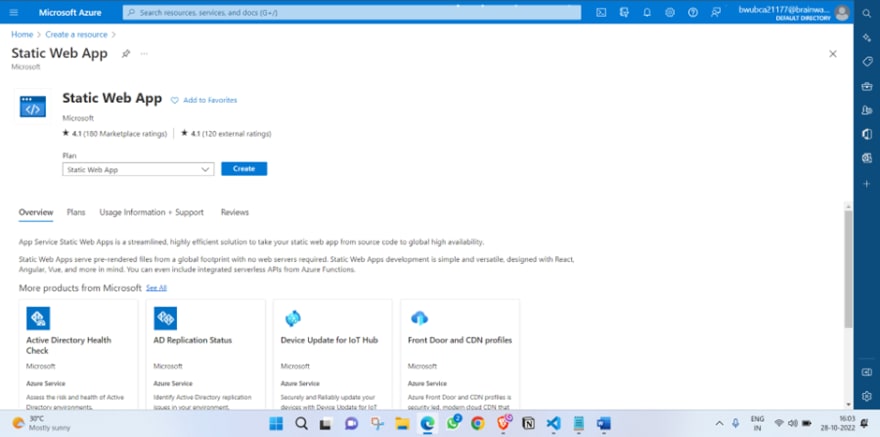Click Front Door and CDN profiles icon
This screenshot has width=880, height=437.
point(419,318)
